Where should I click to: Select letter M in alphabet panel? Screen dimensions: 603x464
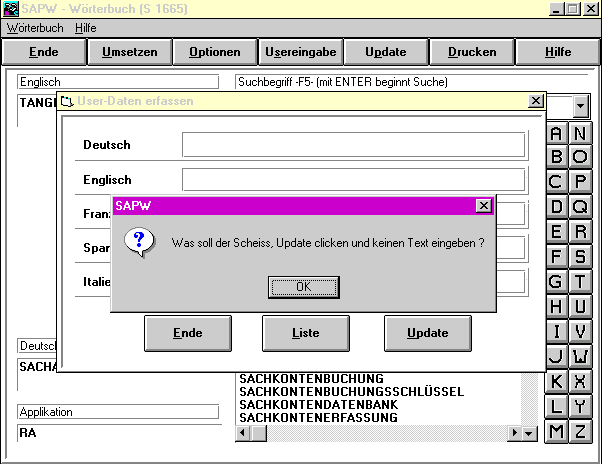coord(556,431)
